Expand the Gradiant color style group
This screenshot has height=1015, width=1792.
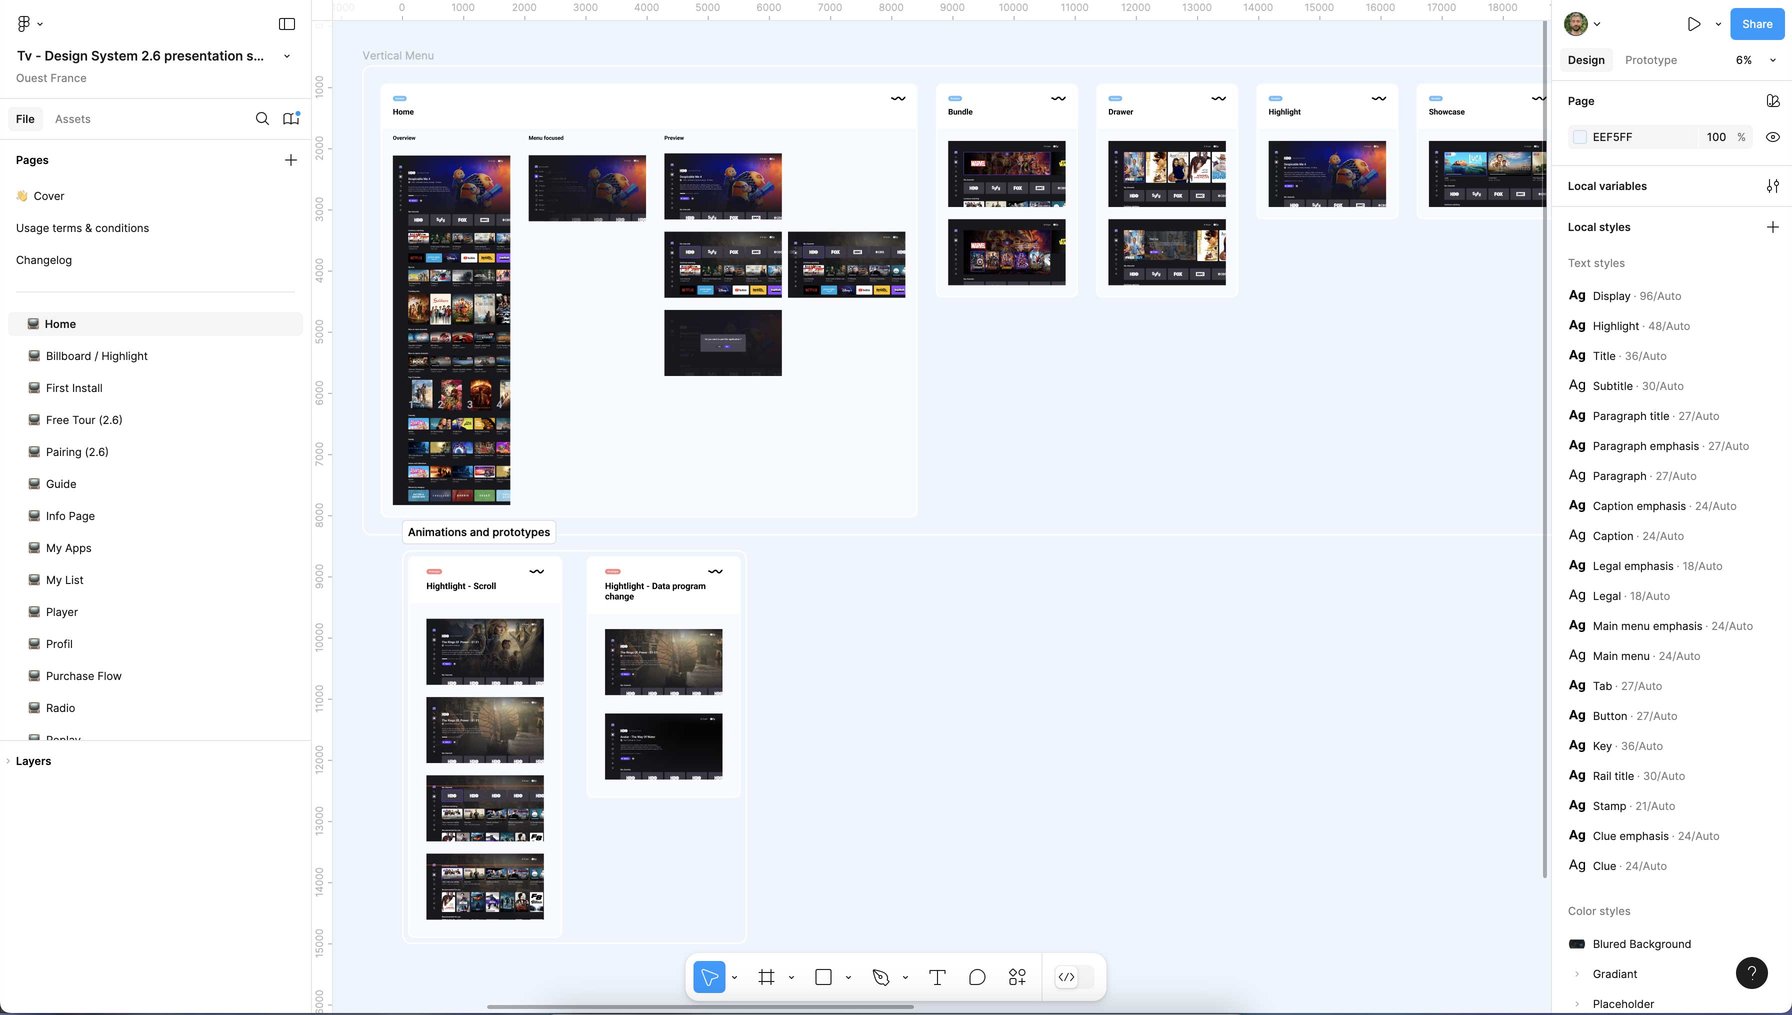(x=1577, y=974)
